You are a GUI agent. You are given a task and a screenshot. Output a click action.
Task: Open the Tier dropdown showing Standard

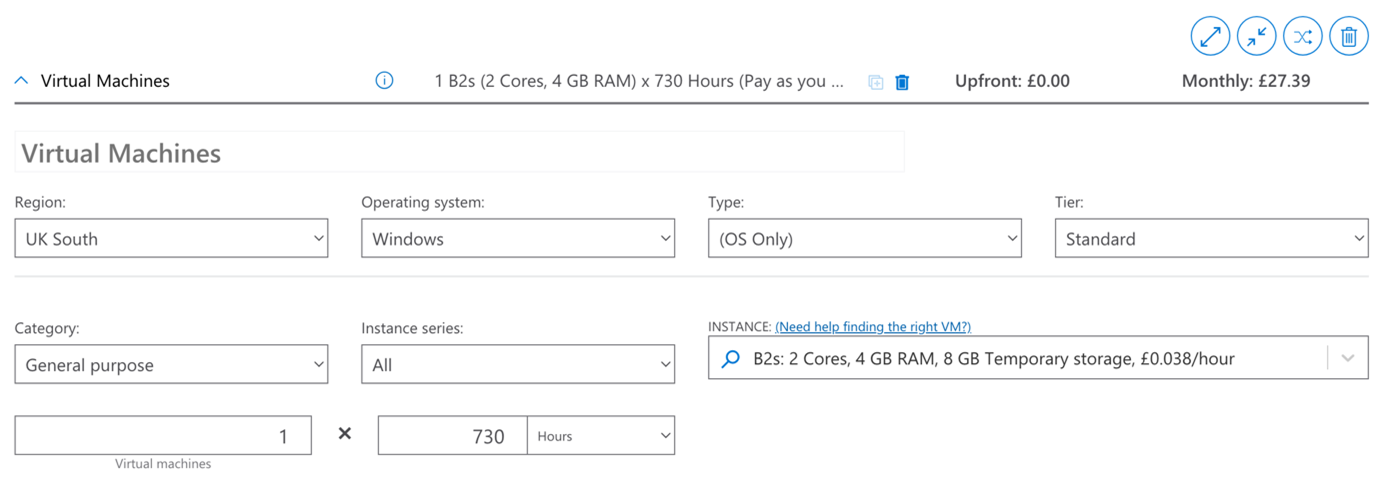pyautogui.click(x=1211, y=239)
